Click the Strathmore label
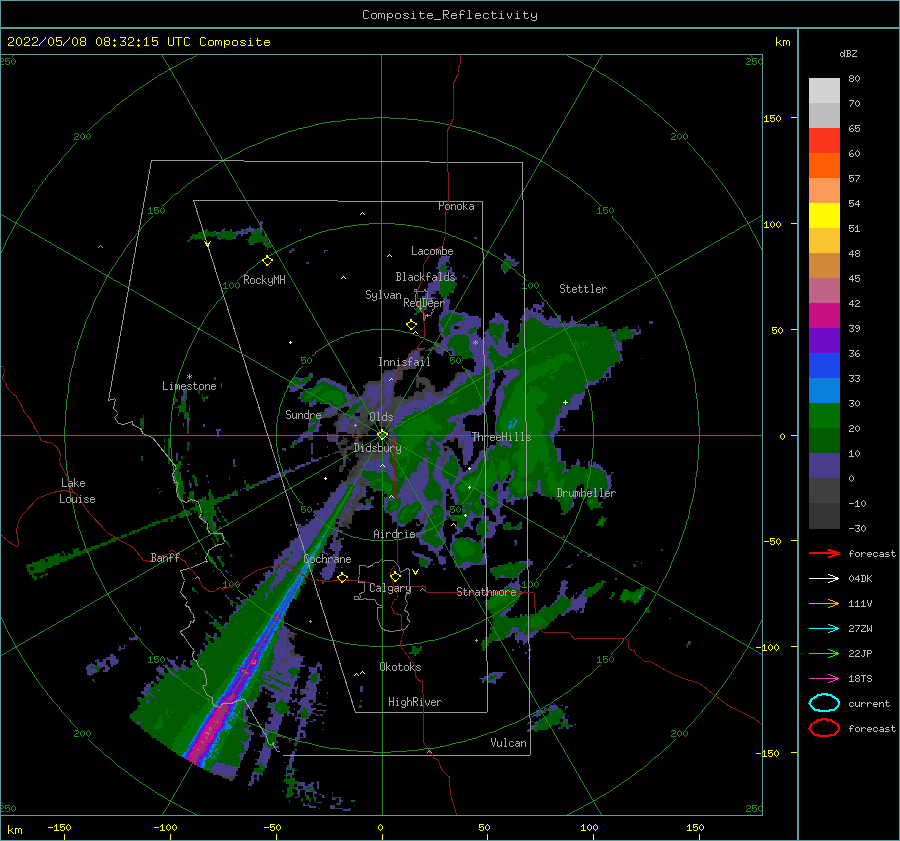The width and height of the screenshot is (900, 841). pyautogui.click(x=486, y=592)
